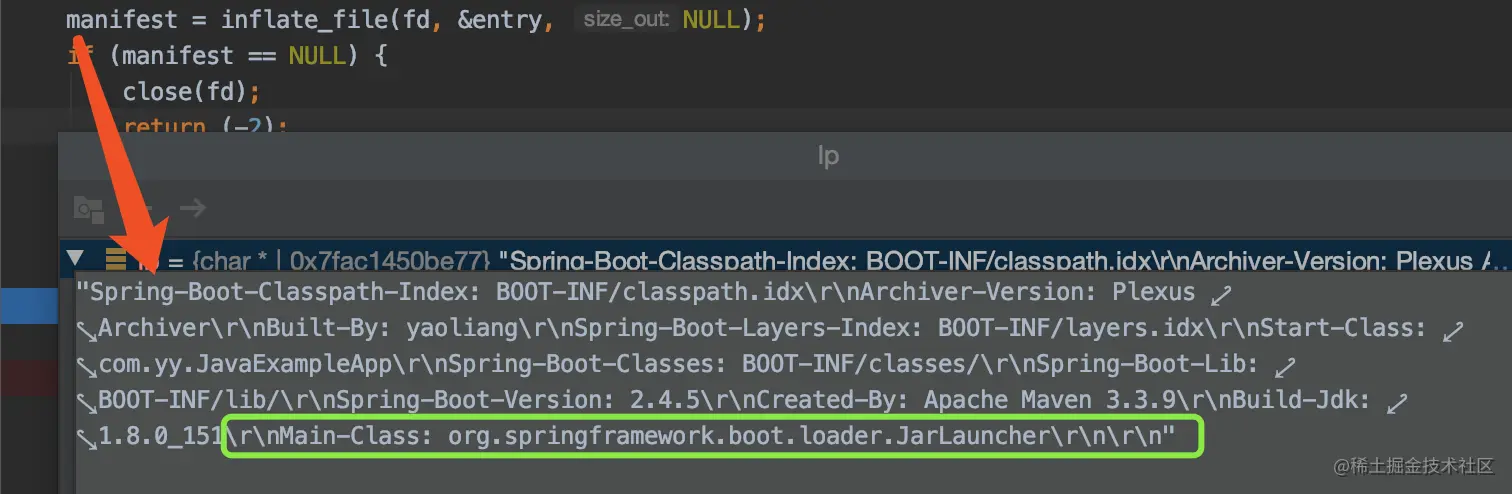Click the lp variable type icon
This screenshot has height=494, width=1512.
(x=116, y=260)
